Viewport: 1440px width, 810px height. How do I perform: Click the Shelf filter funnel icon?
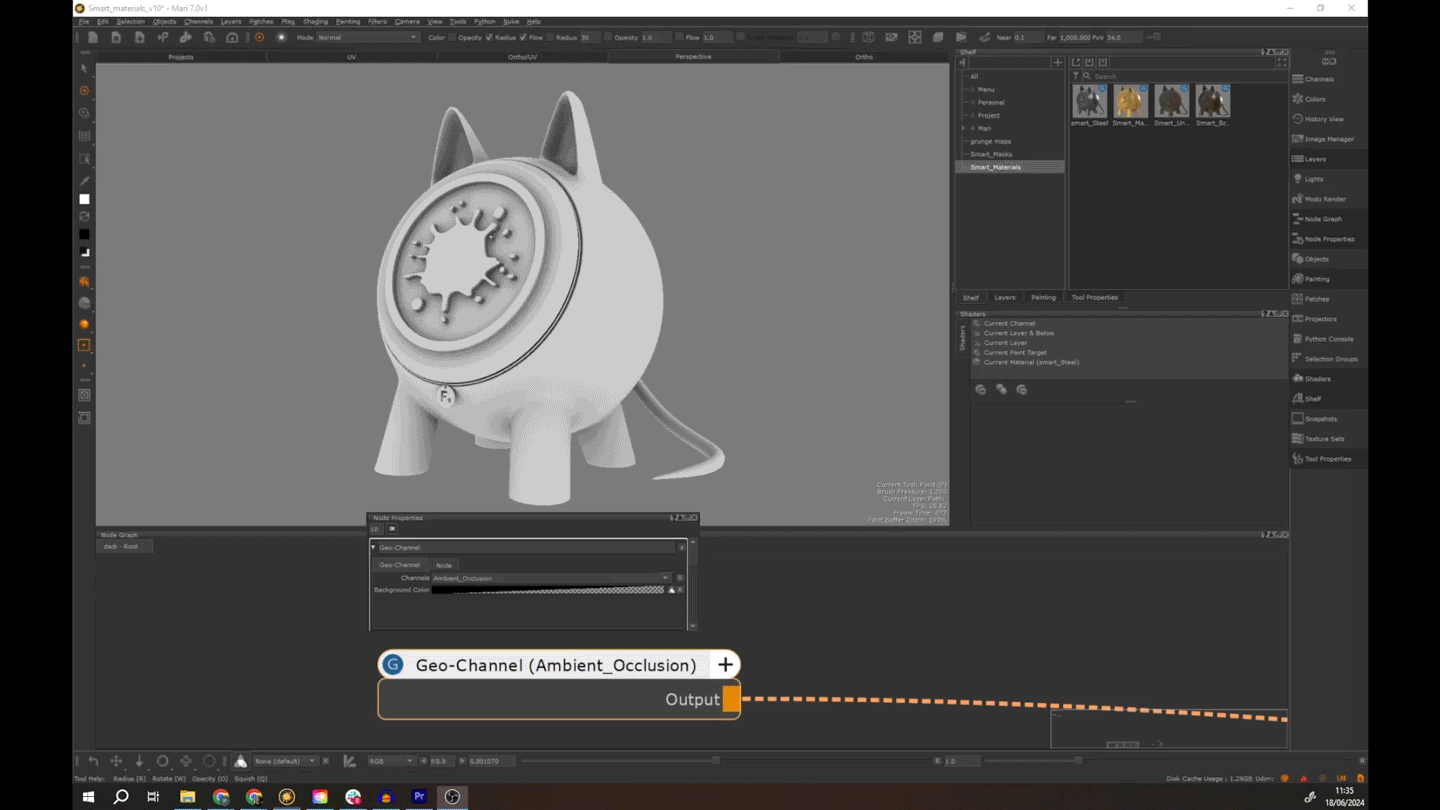coord(1076,76)
